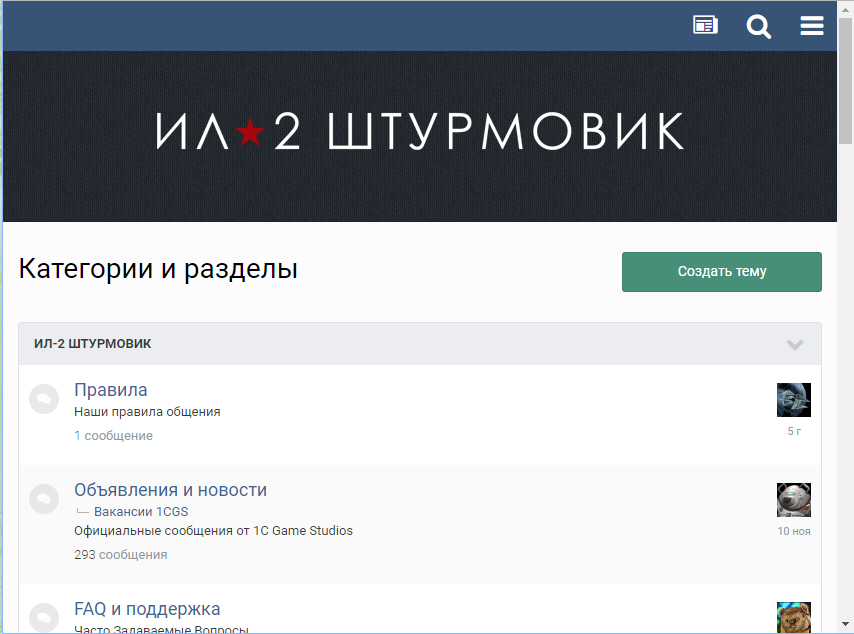
Task: Click the Правила forum speech bubble icon
Action: (x=44, y=399)
